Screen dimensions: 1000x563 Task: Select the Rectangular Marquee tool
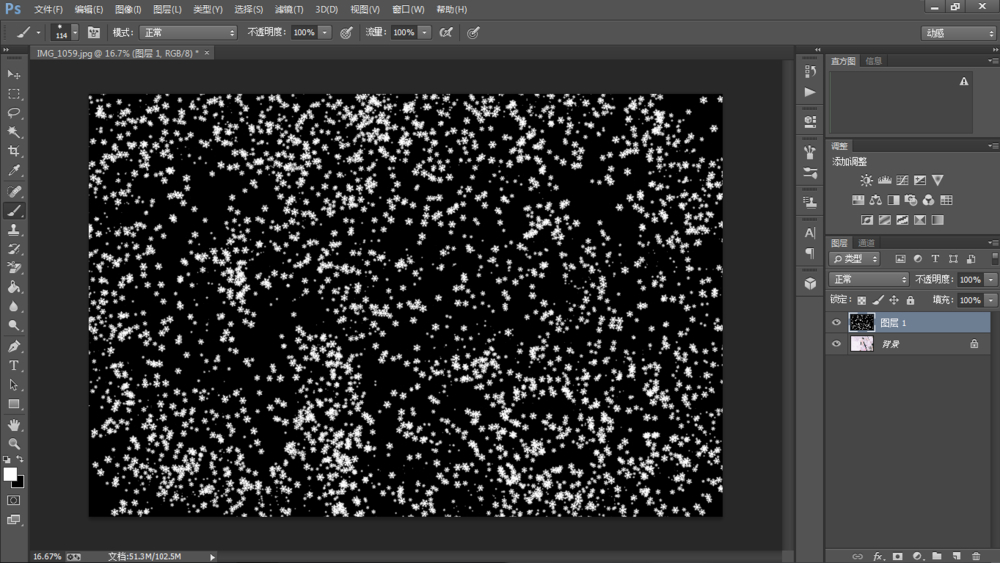(x=13, y=94)
